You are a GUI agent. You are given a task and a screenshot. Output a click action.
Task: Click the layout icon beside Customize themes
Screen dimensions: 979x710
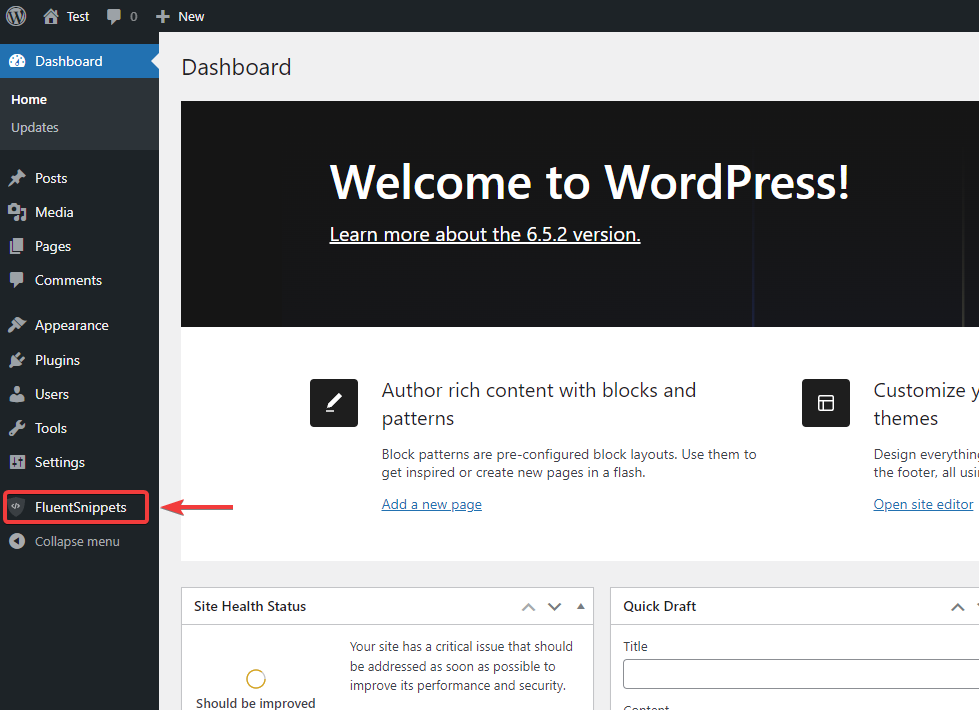[826, 403]
